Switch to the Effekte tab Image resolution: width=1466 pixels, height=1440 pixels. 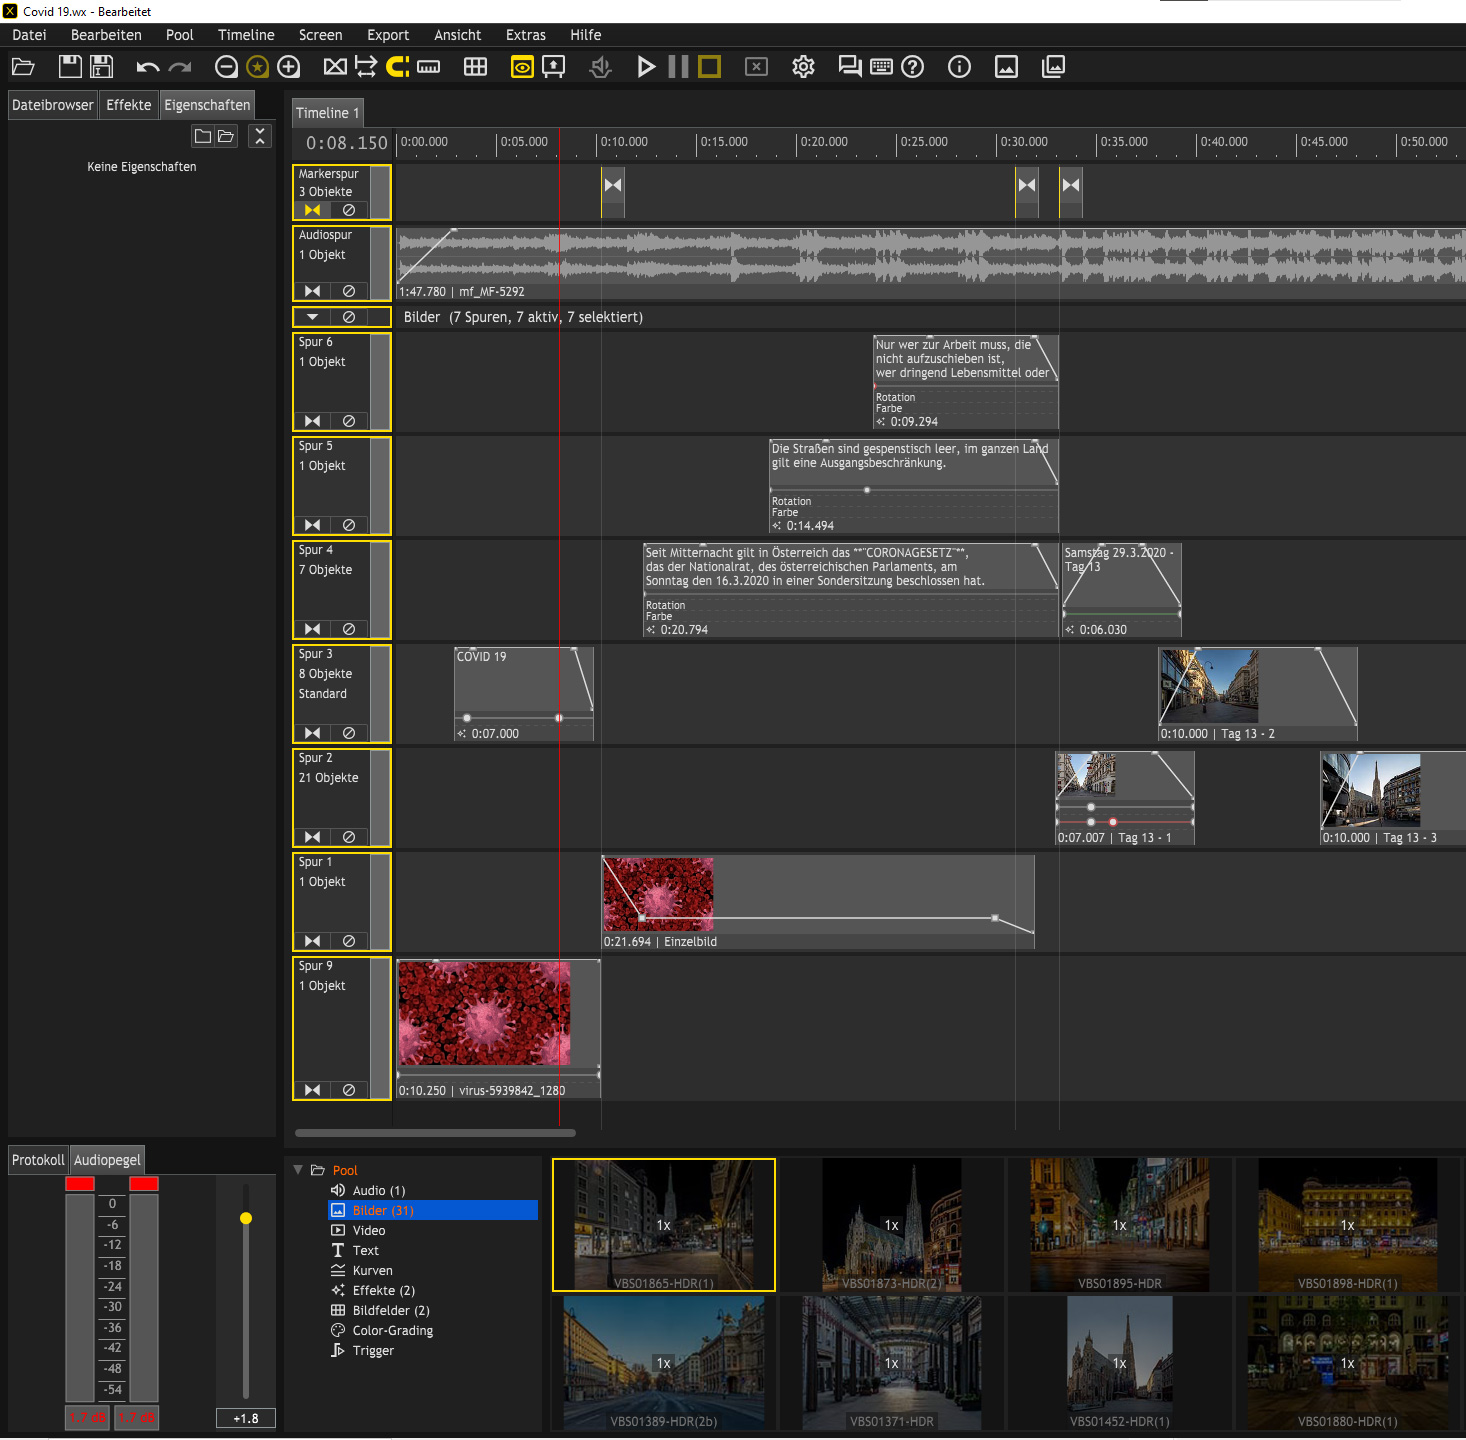point(129,105)
